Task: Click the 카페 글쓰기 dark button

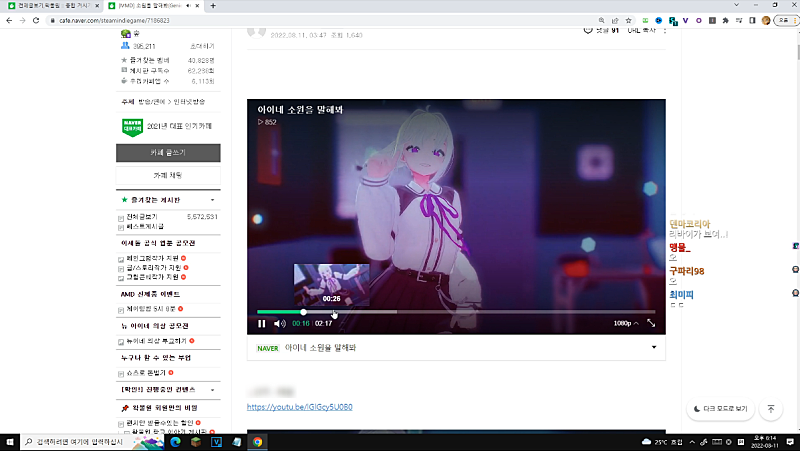Action: [168, 153]
